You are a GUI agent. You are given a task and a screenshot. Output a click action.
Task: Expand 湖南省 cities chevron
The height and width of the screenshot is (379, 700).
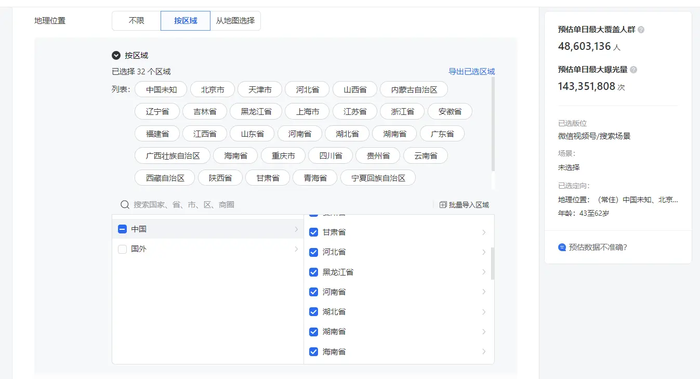(484, 332)
